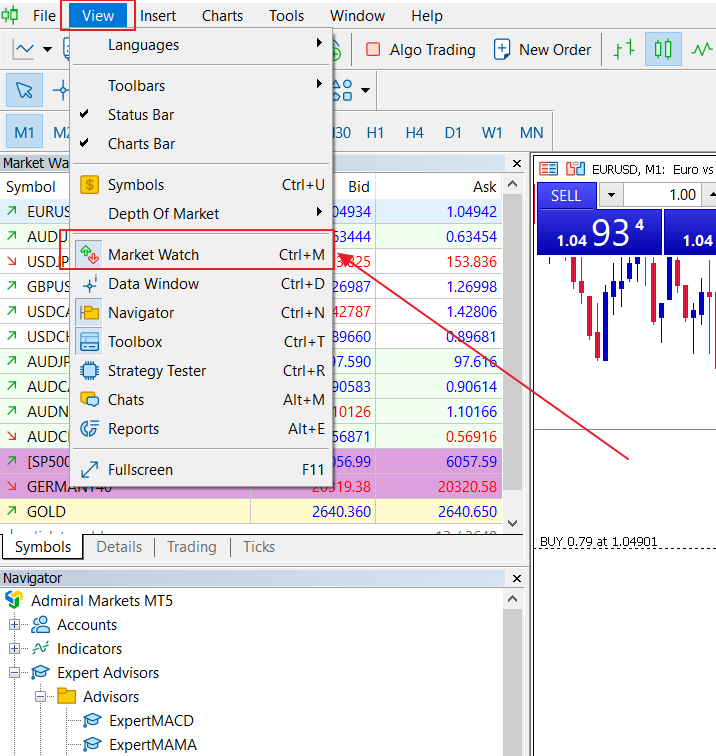Close the Navigator panel
This screenshot has width=716, height=756.
517,578
